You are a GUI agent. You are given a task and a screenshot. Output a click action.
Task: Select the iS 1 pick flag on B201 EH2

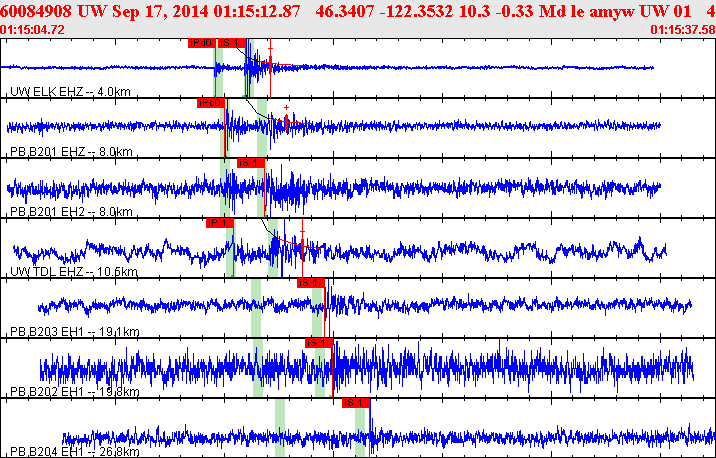tap(251, 163)
